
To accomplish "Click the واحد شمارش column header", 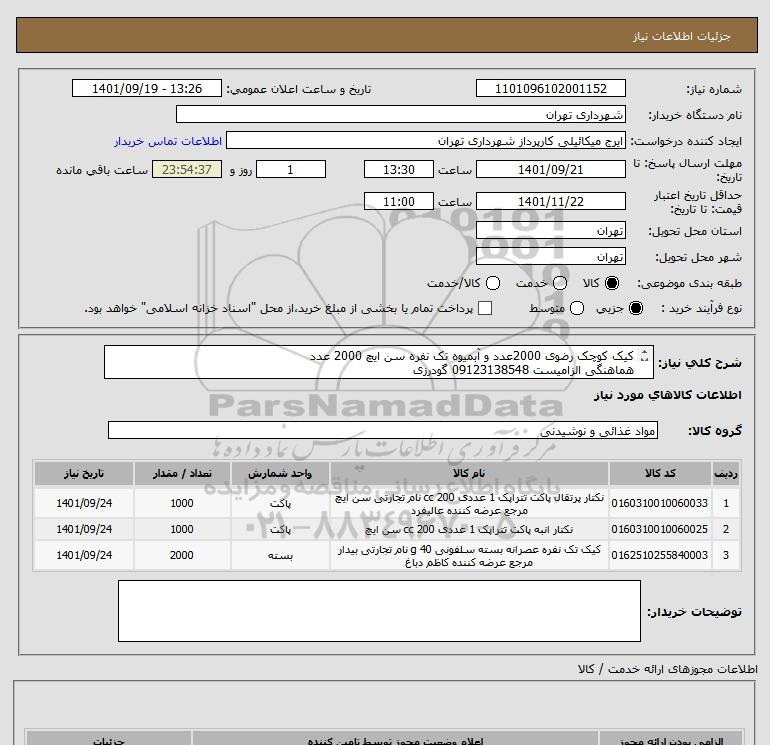I will pyautogui.click(x=280, y=473).
